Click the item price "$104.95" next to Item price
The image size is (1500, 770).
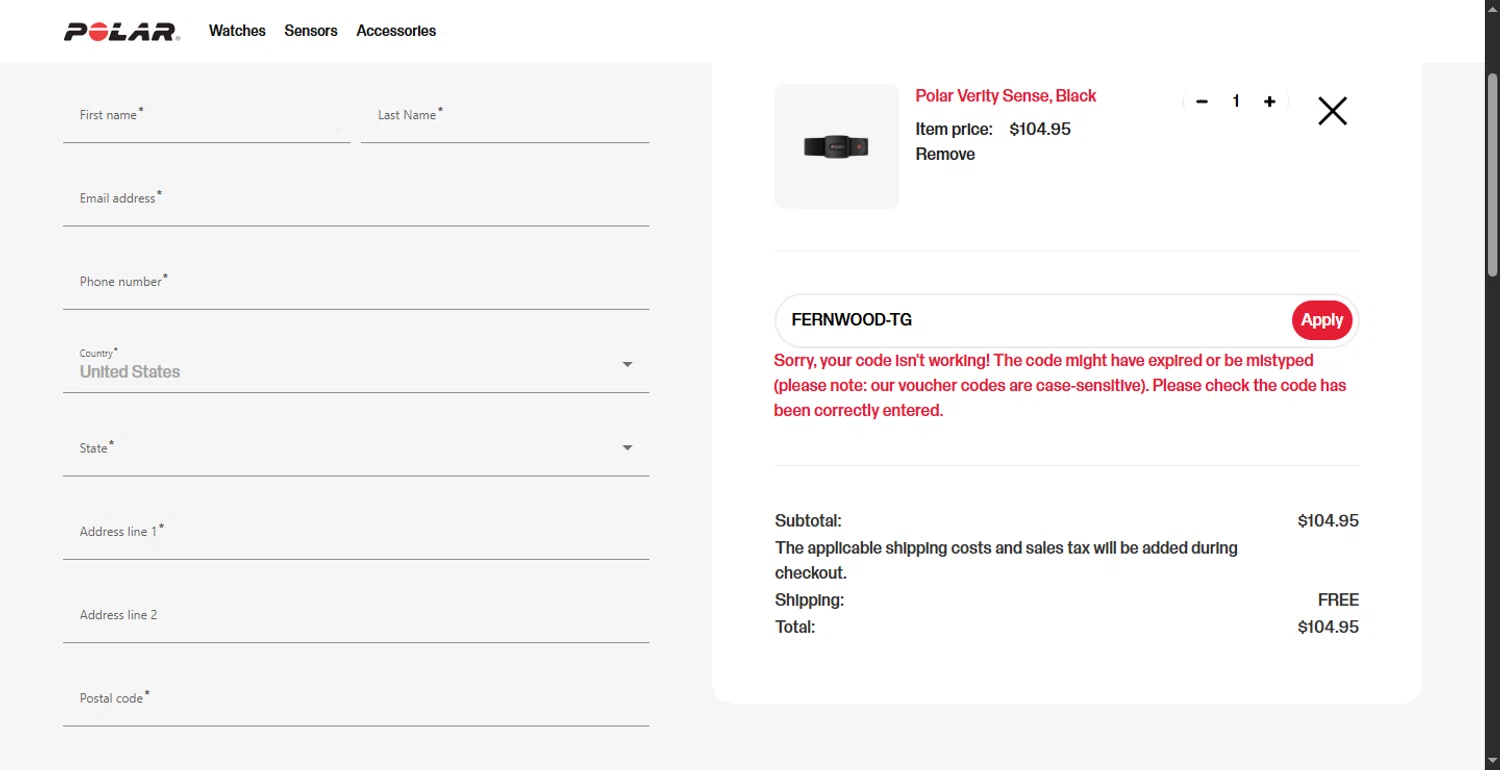click(x=1040, y=129)
